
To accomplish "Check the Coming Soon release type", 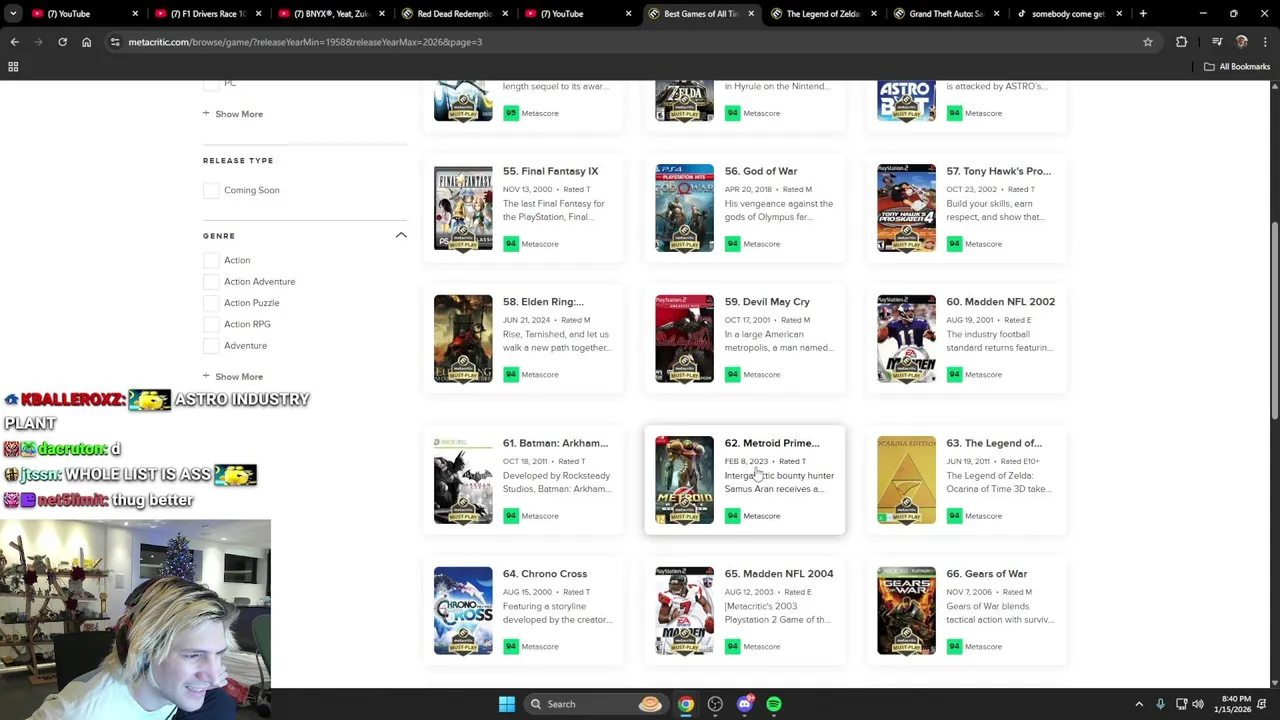I will coord(211,190).
